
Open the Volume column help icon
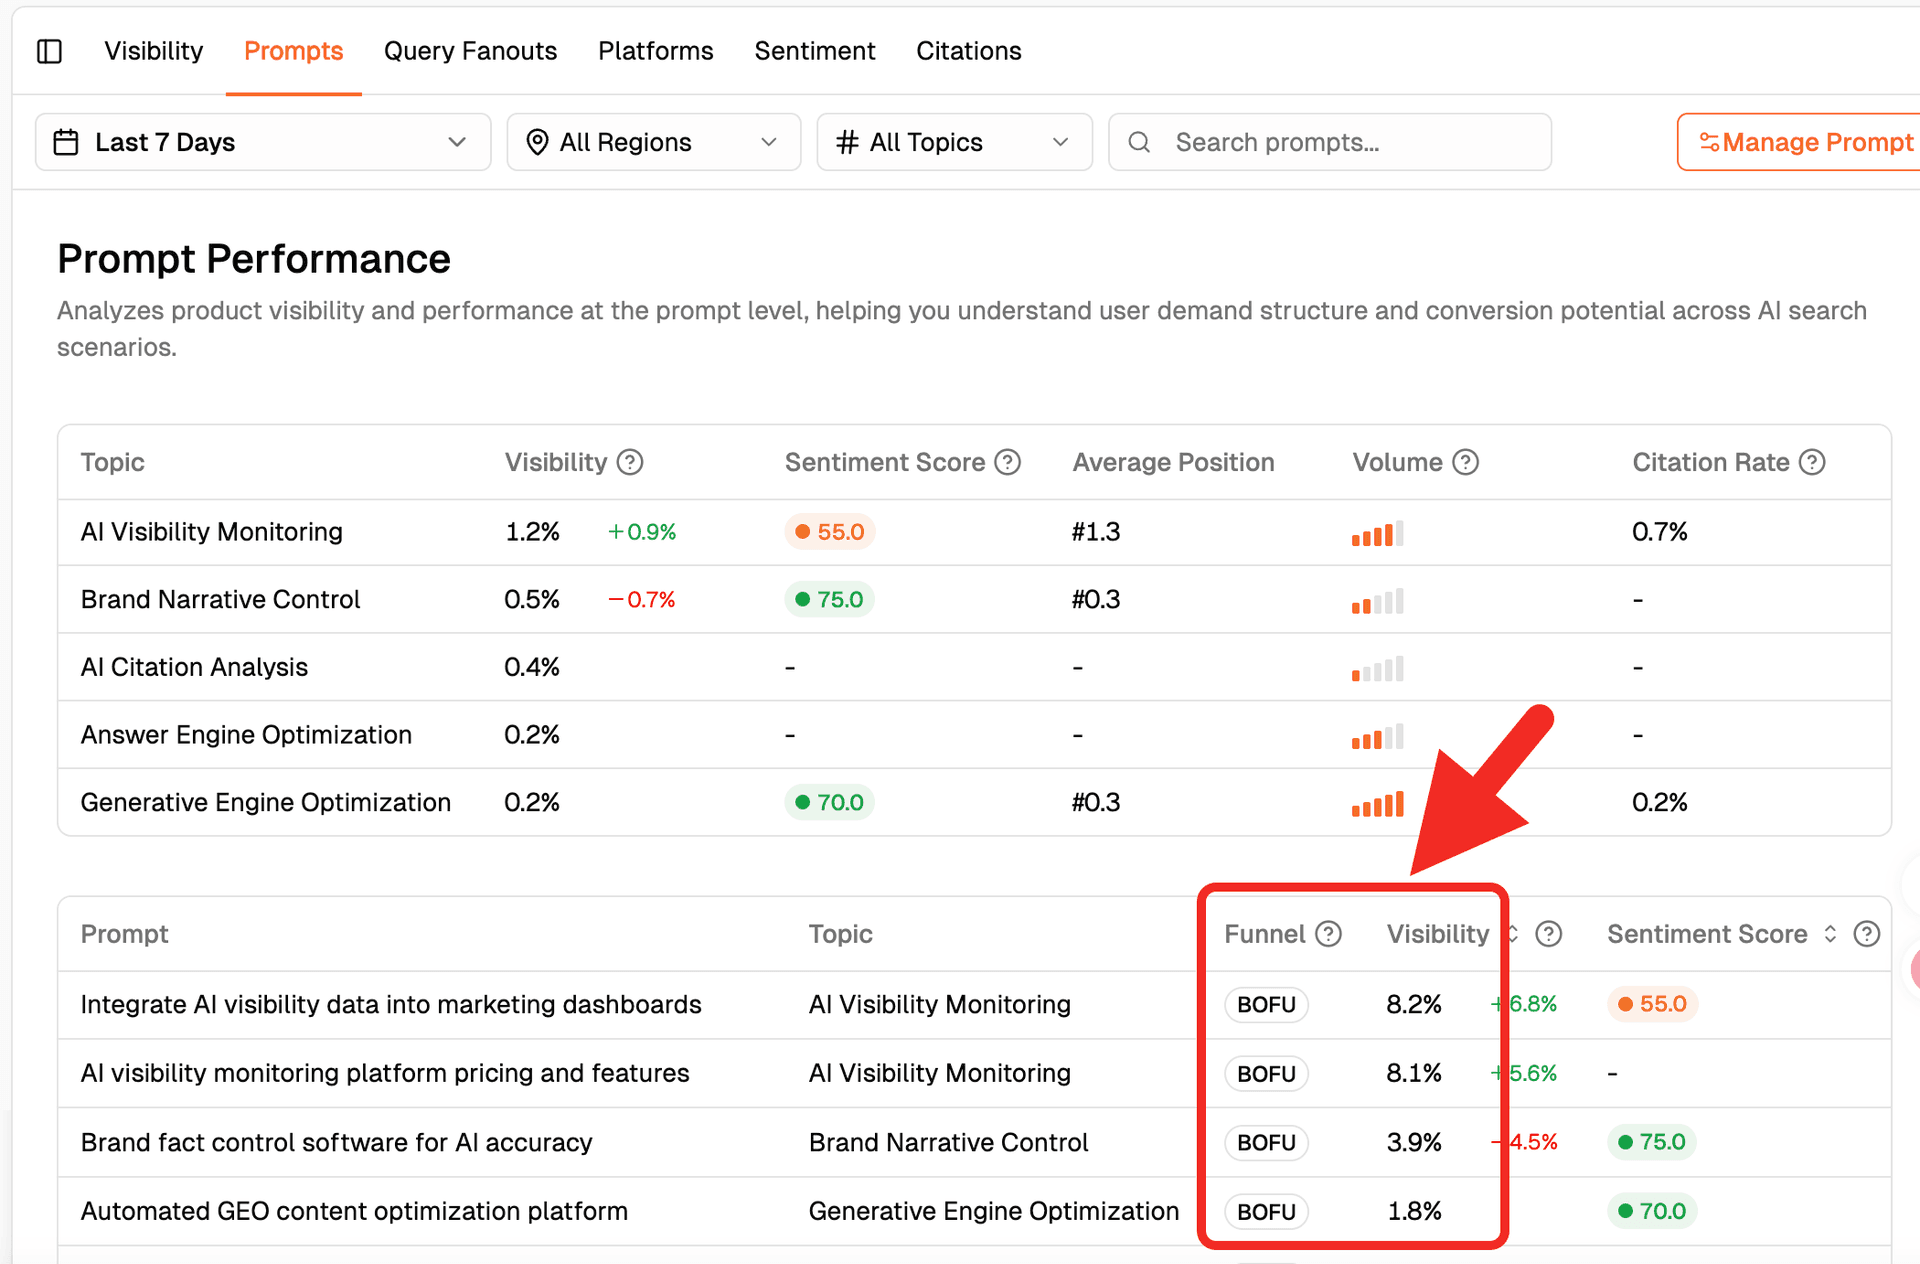(1465, 462)
